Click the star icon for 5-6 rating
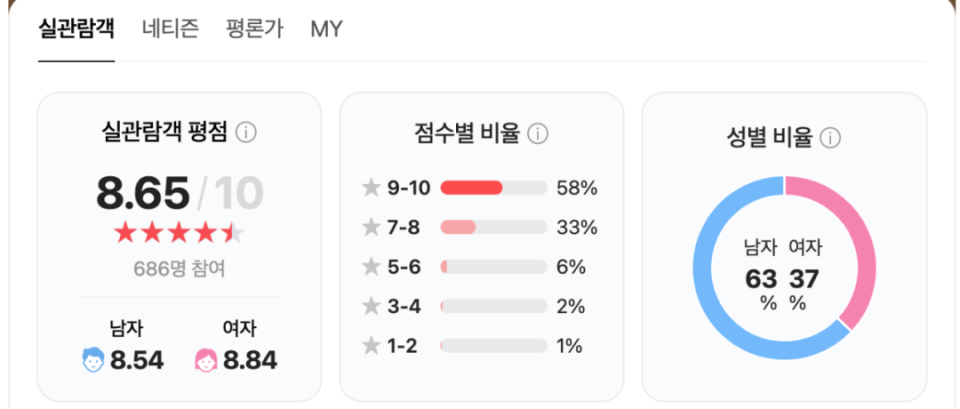The height and width of the screenshot is (409, 960). tap(371, 267)
